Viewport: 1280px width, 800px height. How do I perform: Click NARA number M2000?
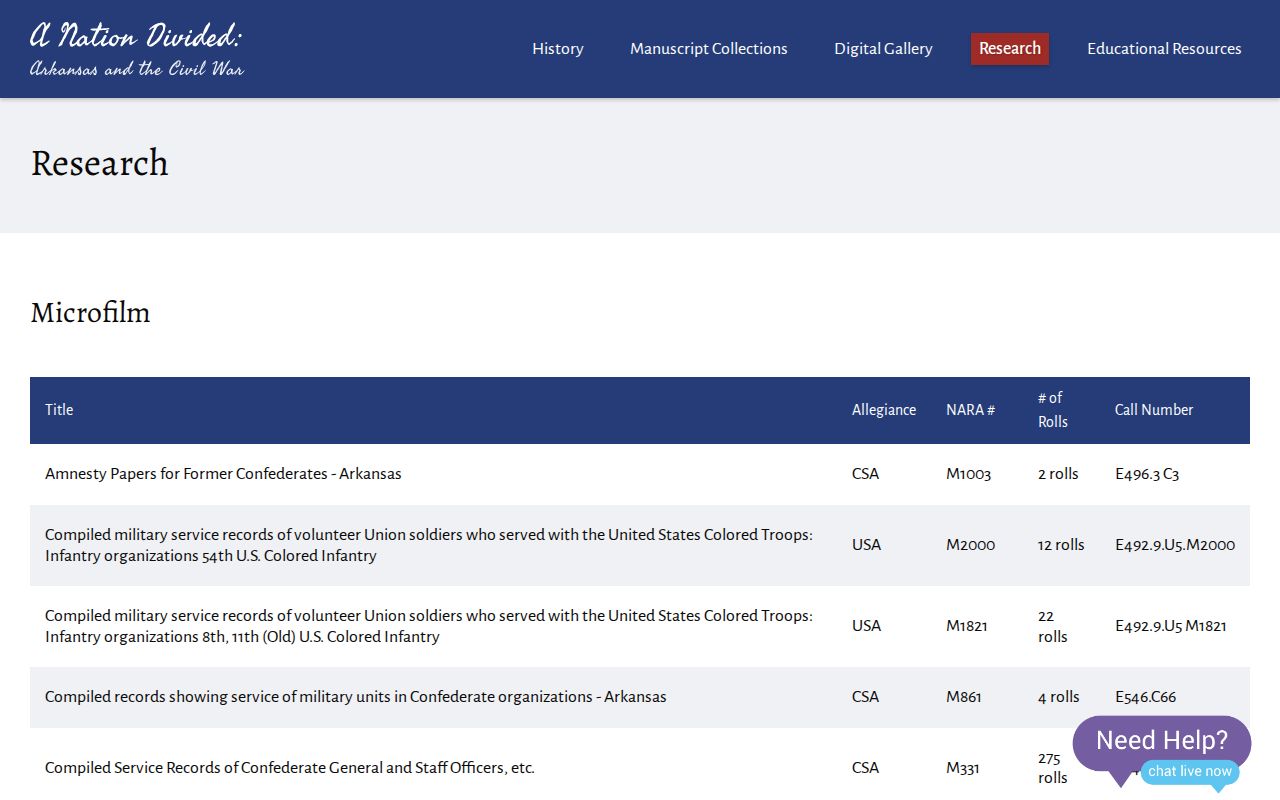pyautogui.click(x=970, y=545)
